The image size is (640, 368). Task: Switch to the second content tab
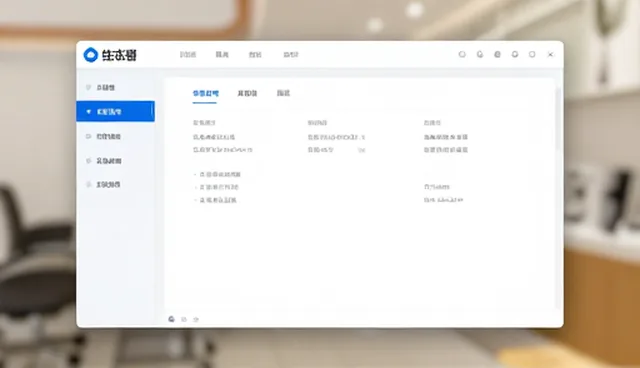coord(247,93)
